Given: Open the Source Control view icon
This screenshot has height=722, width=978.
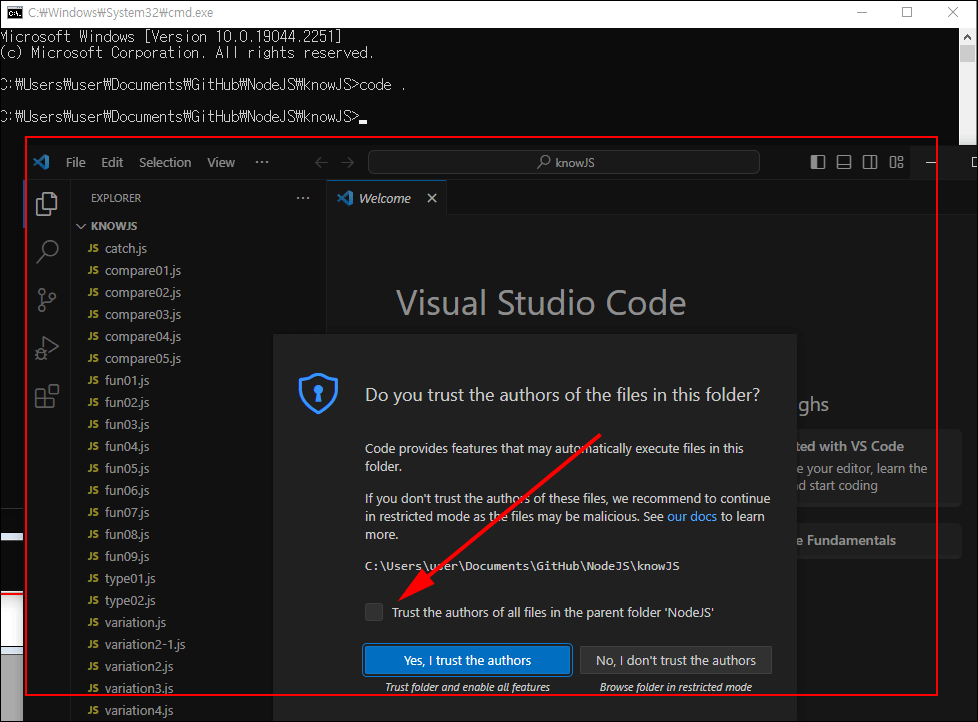Looking at the screenshot, I should point(47,300).
